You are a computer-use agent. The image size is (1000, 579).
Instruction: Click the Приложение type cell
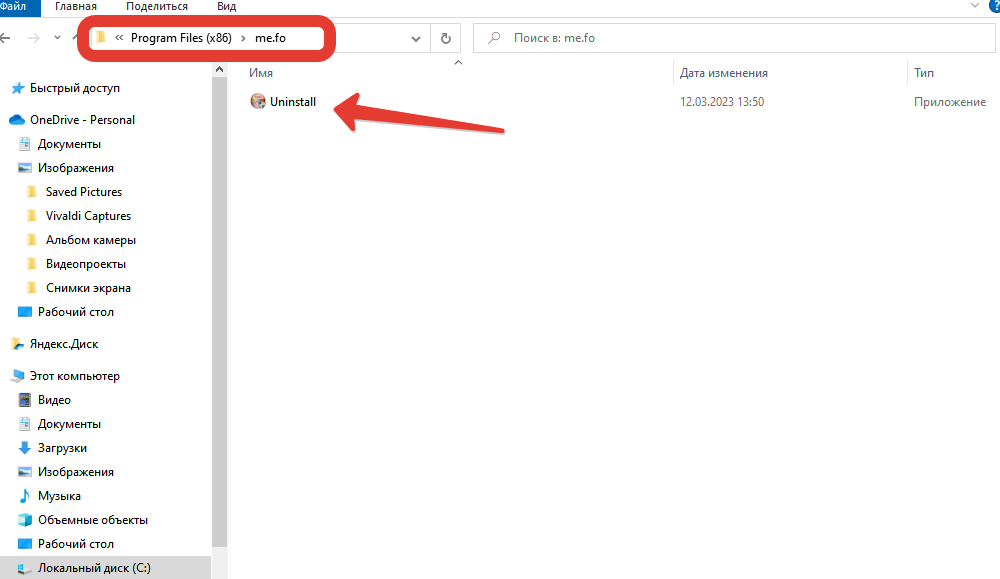(x=950, y=101)
